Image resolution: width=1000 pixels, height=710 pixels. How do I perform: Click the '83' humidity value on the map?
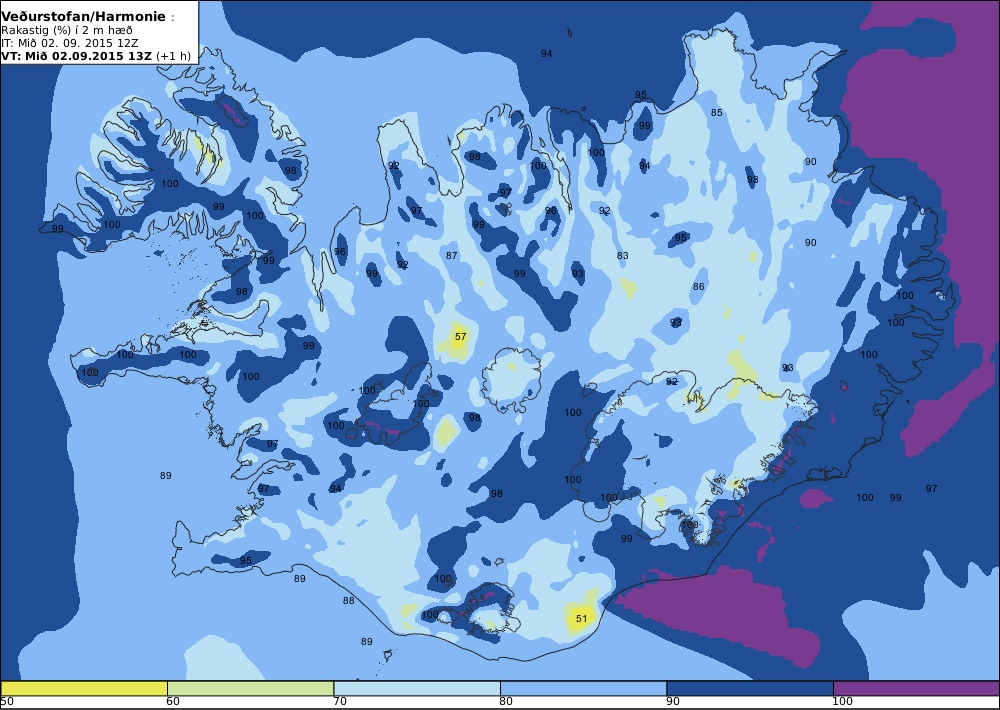pyautogui.click(x=622, y=255)
